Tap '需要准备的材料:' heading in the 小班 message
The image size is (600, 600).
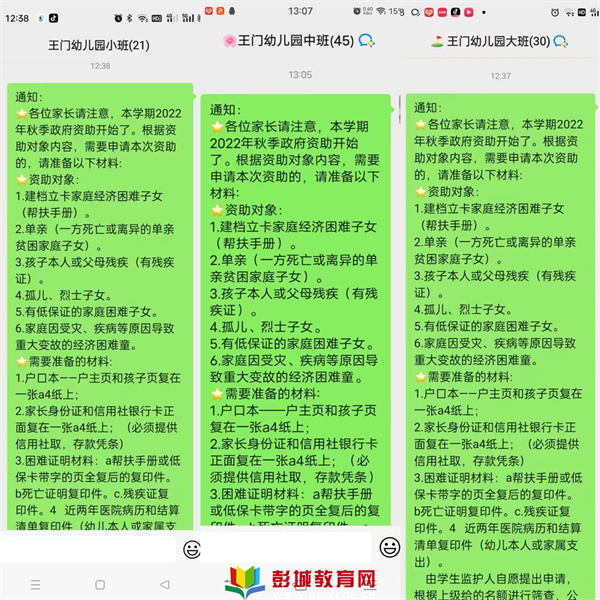point(70,361)
